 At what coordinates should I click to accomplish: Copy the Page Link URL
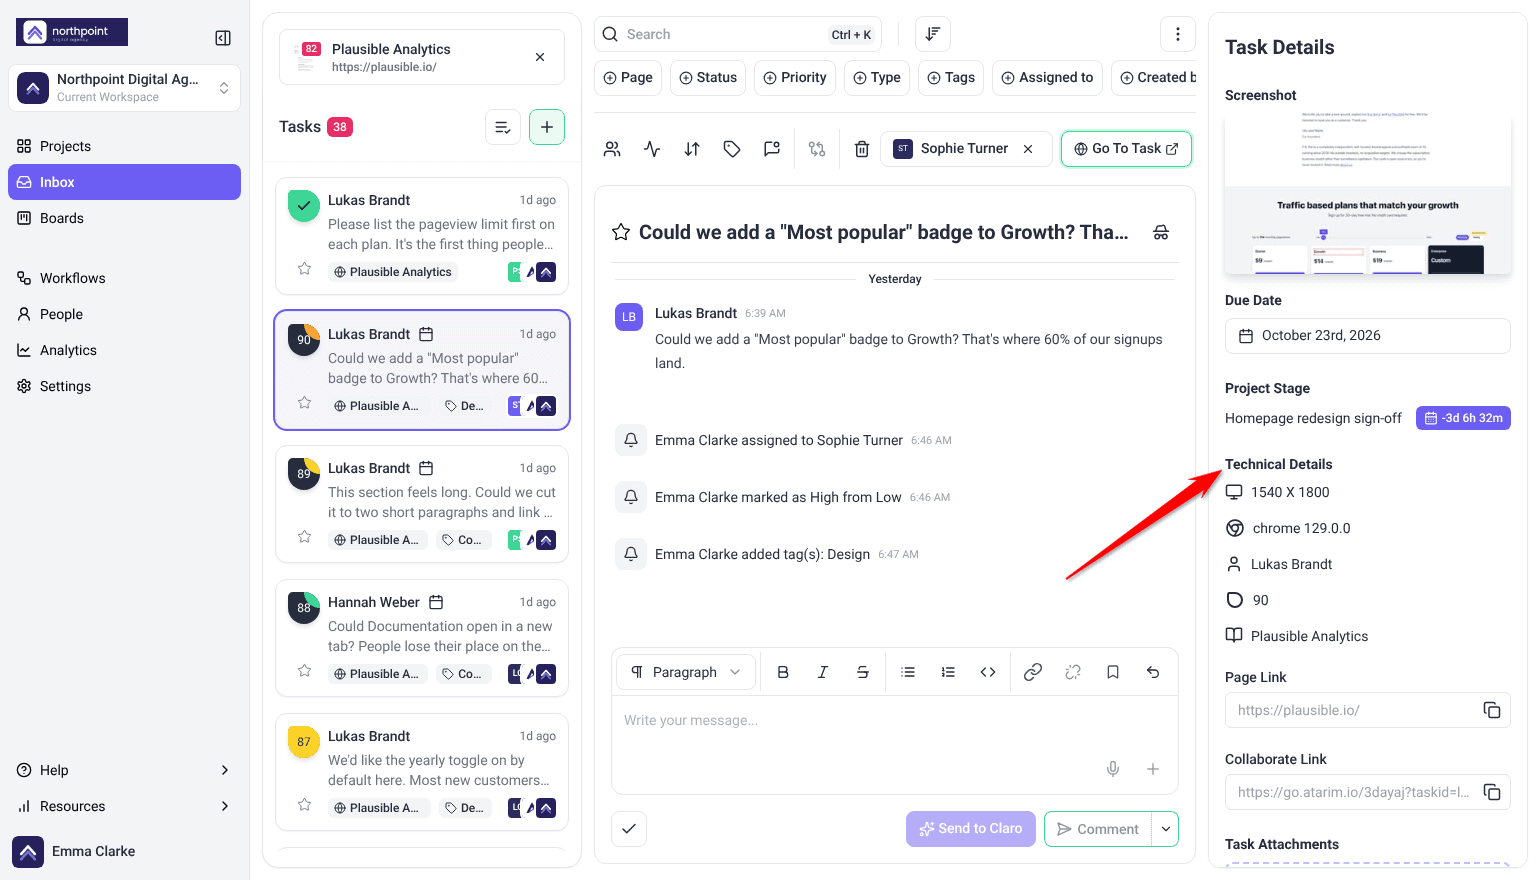pos(1492,710)
